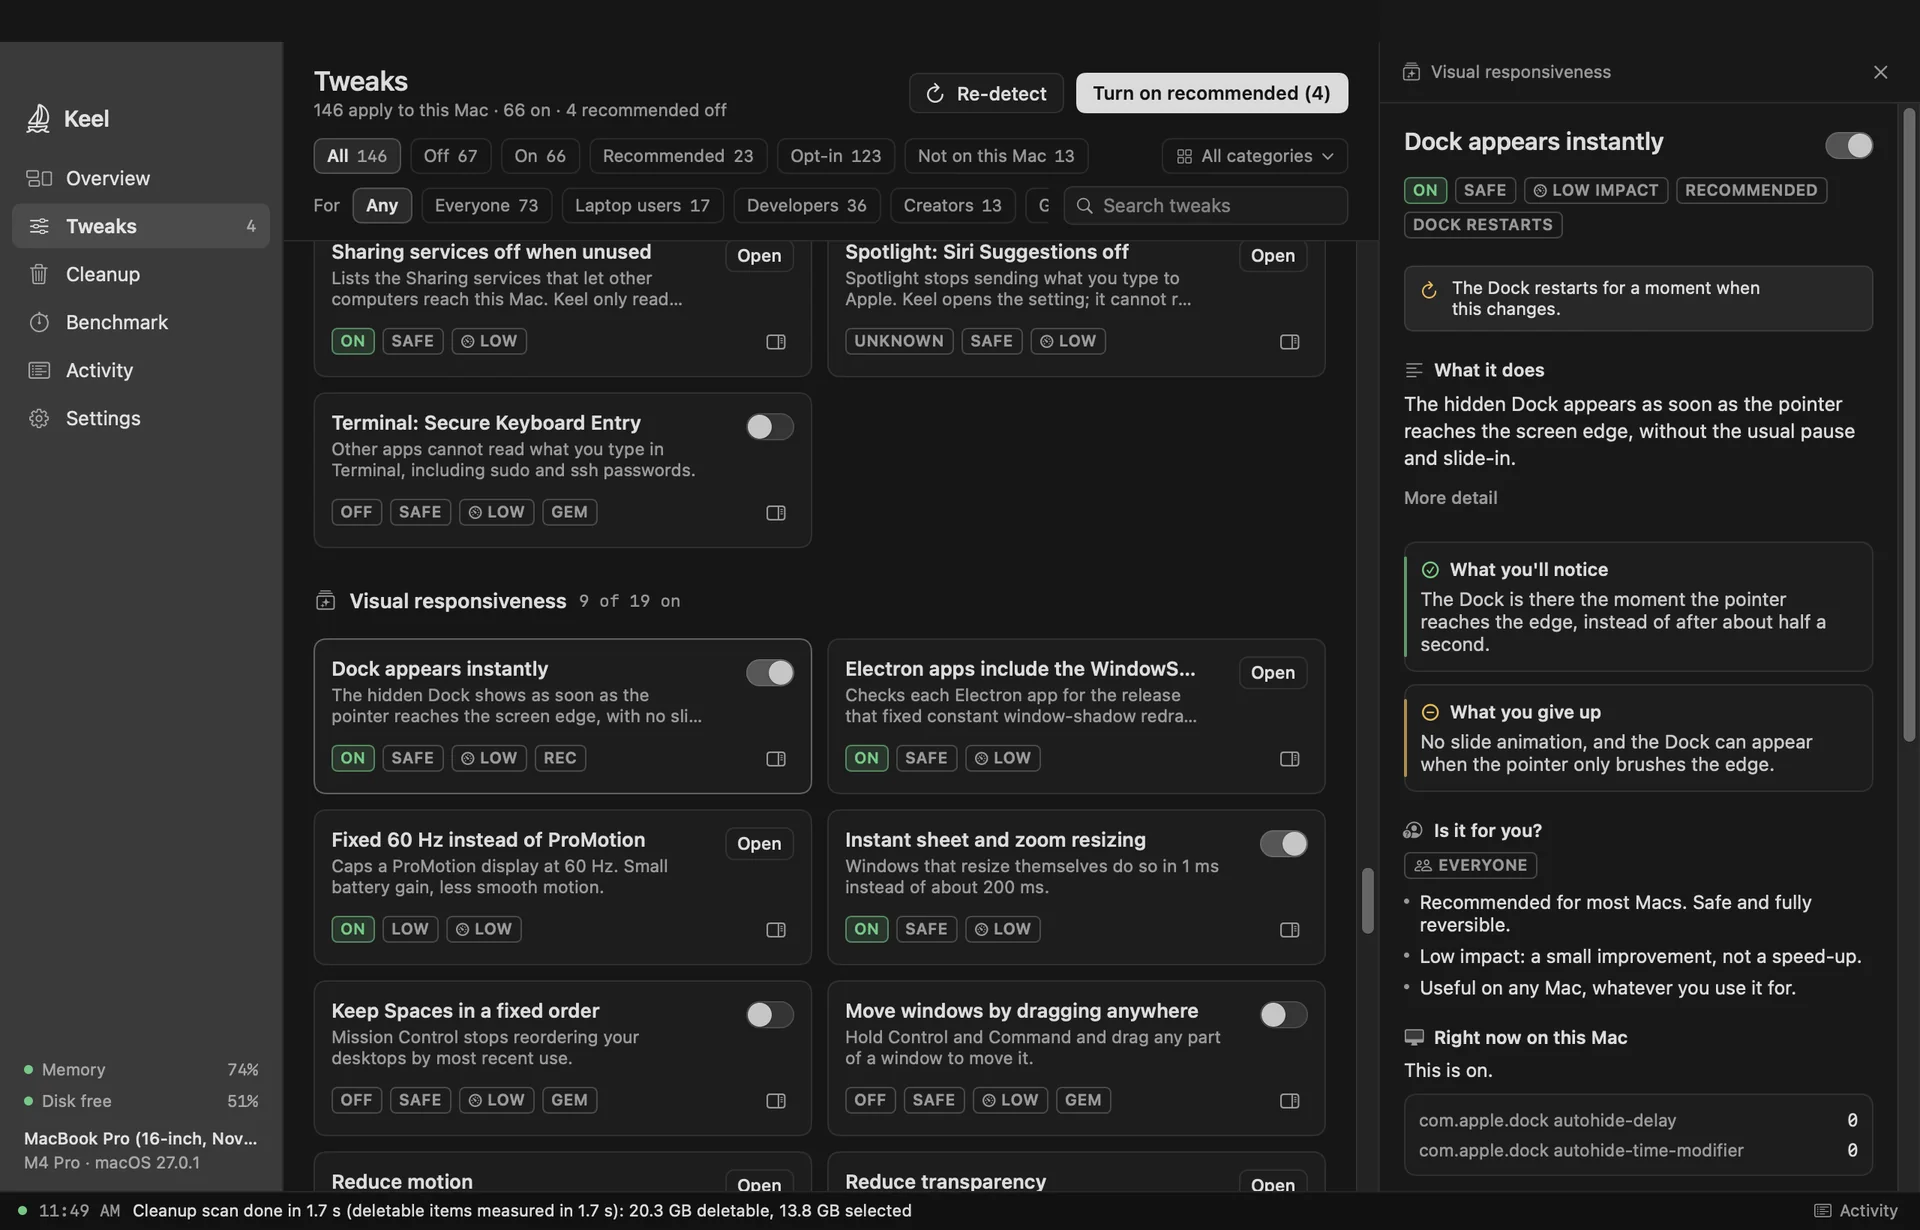Open detail panel icon for Move windows card
The width and height of the screenshot is (1920, 1230).
click(1290, 1100)
